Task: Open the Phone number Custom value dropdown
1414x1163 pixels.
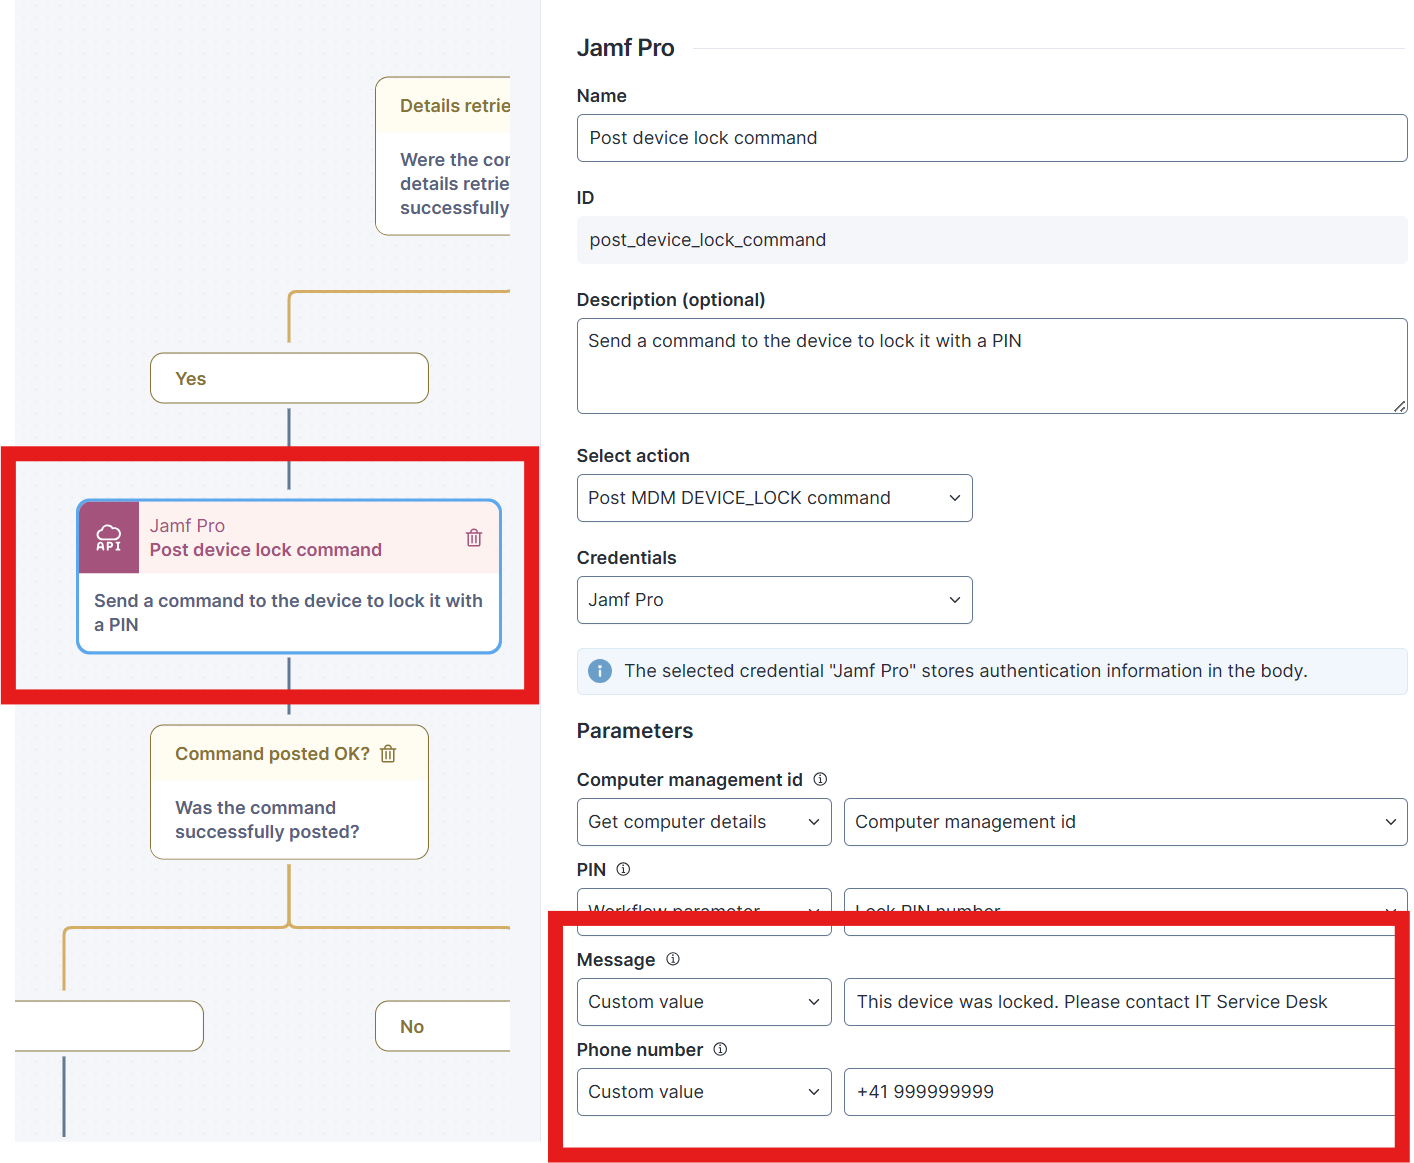Action: pos(703,1092)
